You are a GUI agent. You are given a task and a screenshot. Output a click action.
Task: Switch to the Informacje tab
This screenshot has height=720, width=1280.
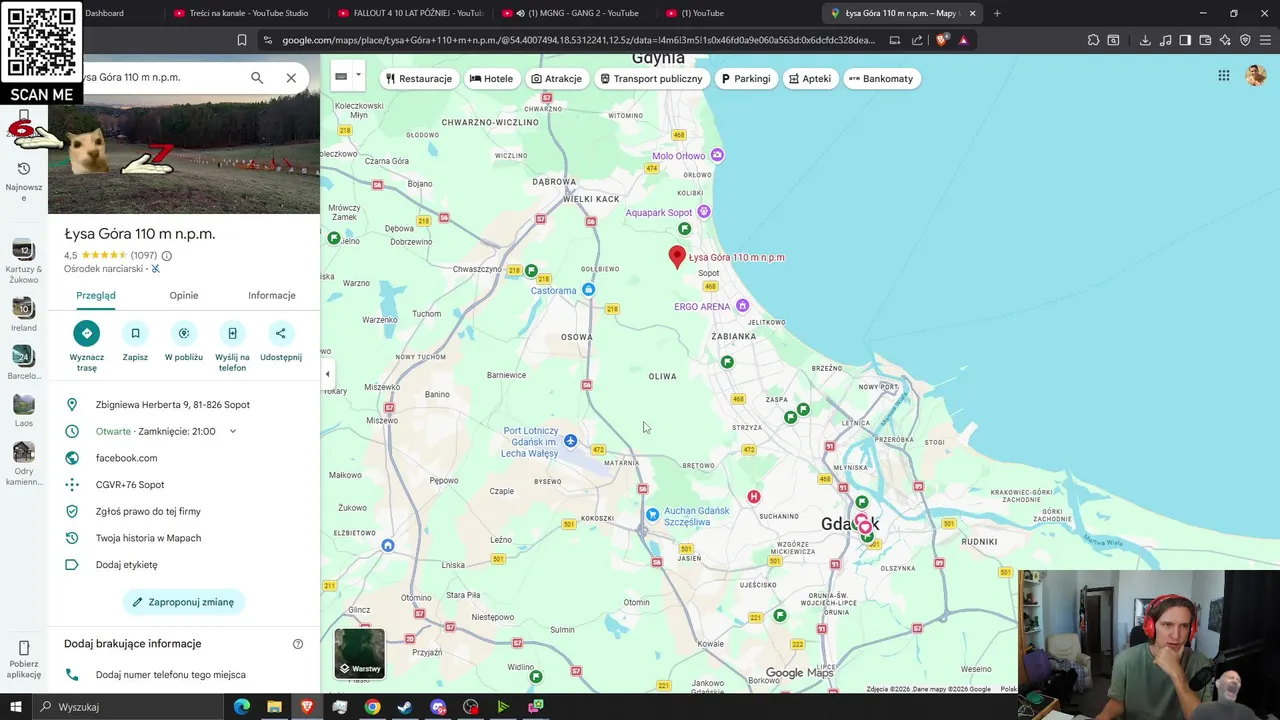(x=272, y=295)
